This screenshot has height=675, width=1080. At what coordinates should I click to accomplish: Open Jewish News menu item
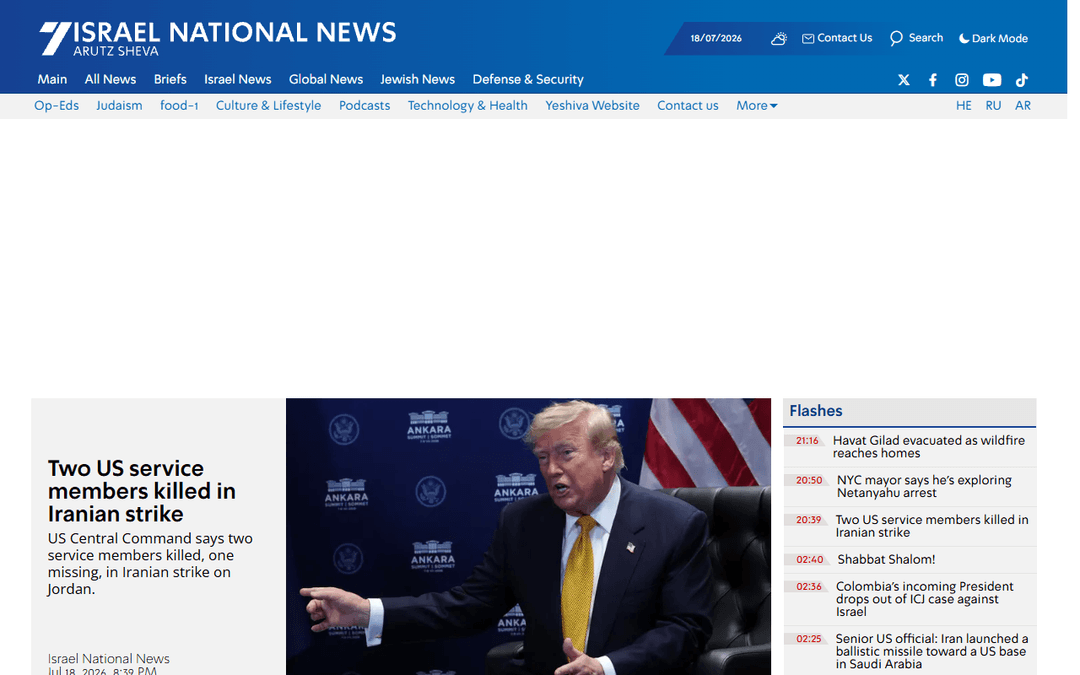click(417, 79)
